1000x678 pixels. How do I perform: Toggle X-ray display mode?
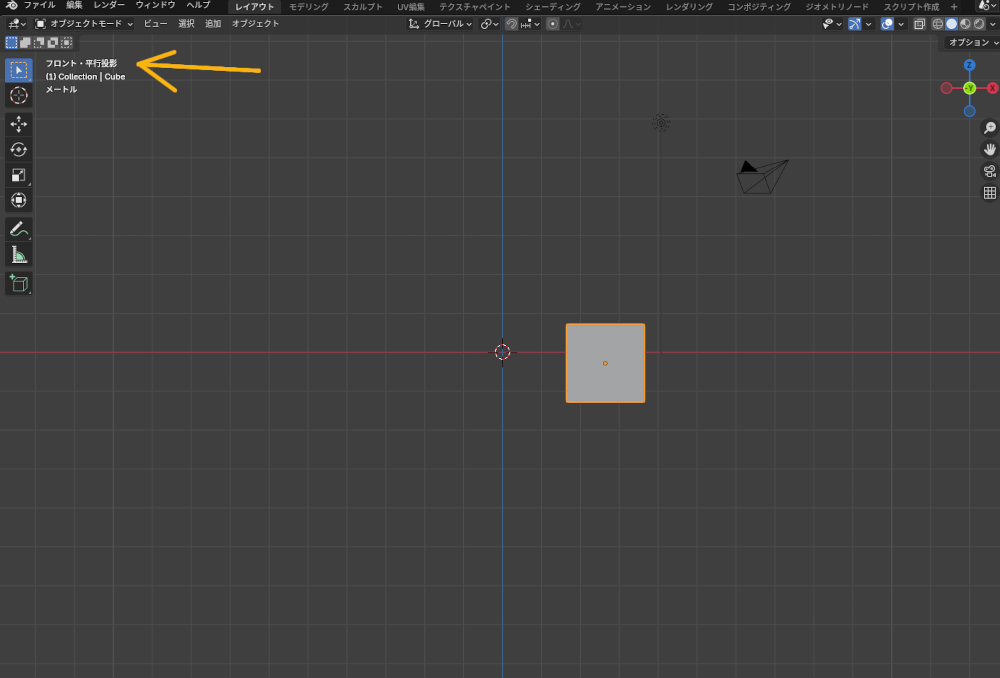[918, 24]
